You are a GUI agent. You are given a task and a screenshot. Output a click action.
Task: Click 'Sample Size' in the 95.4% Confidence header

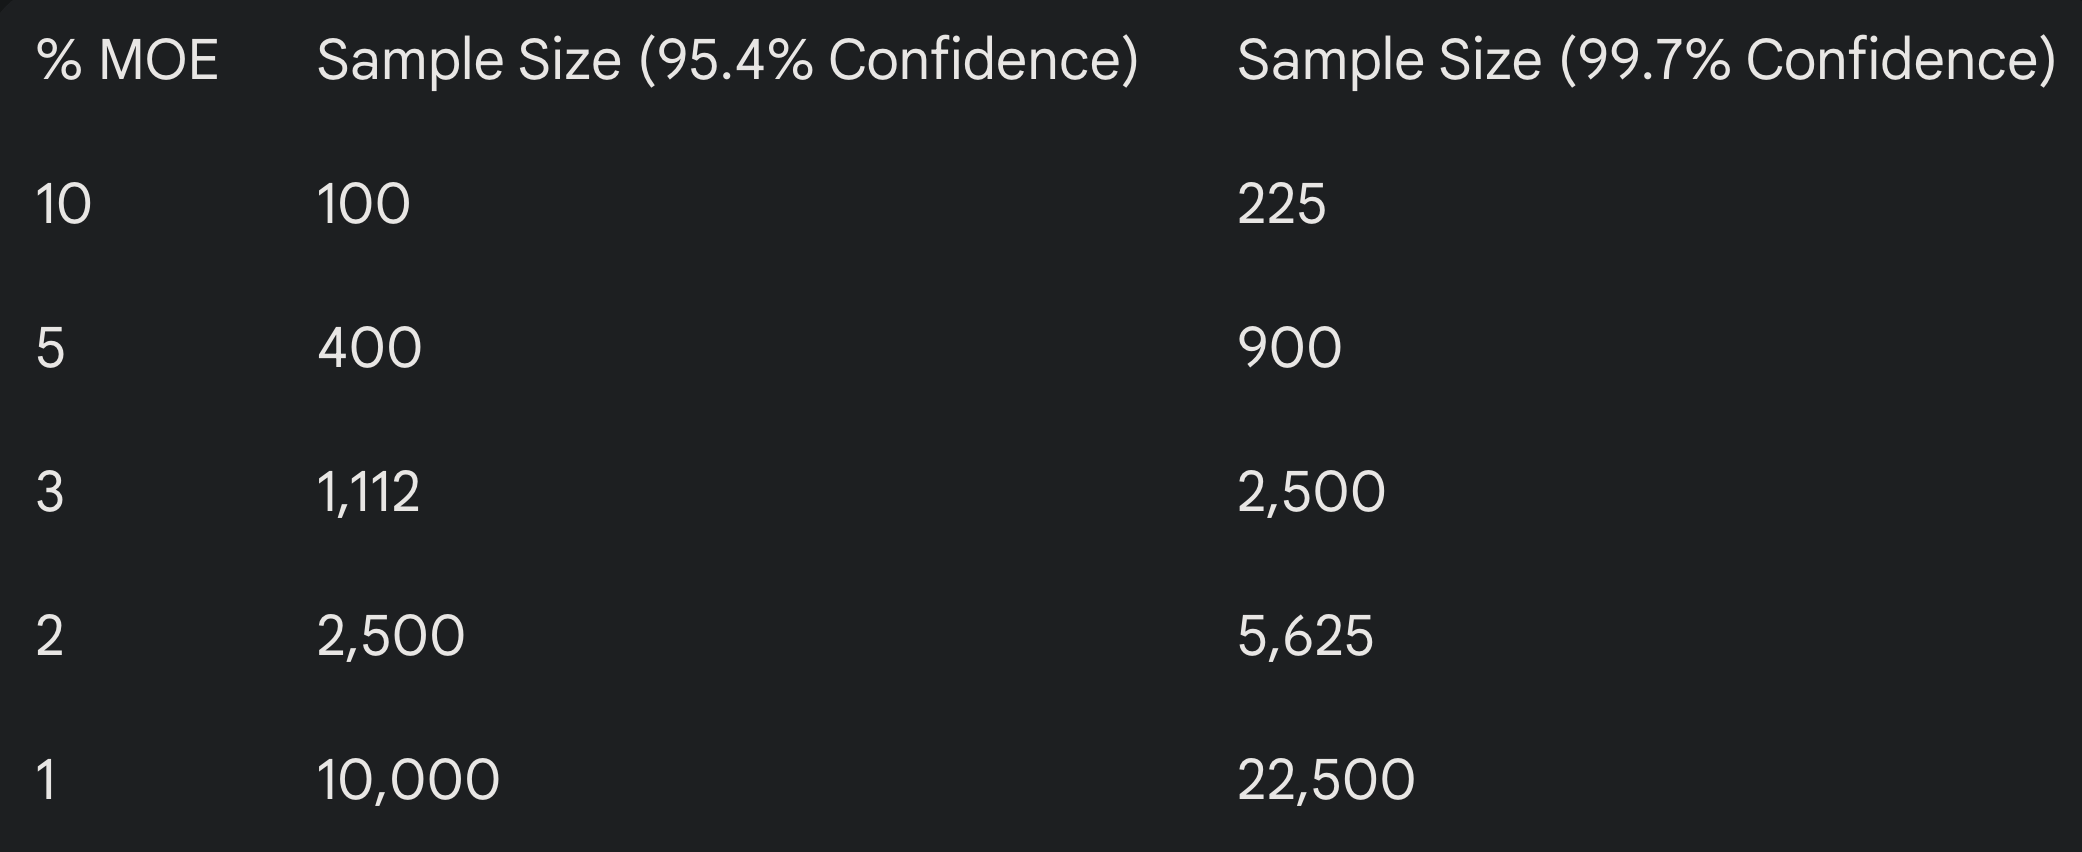click(469, 60)
